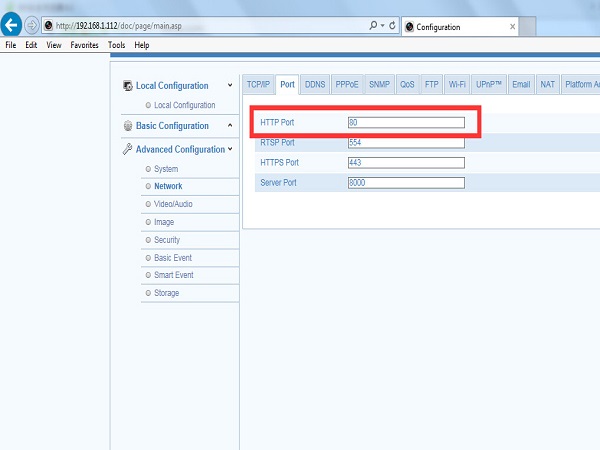Click the Basic Configuration globe icon
This screenshot has height=450, width=600.
tap(128, 126)
